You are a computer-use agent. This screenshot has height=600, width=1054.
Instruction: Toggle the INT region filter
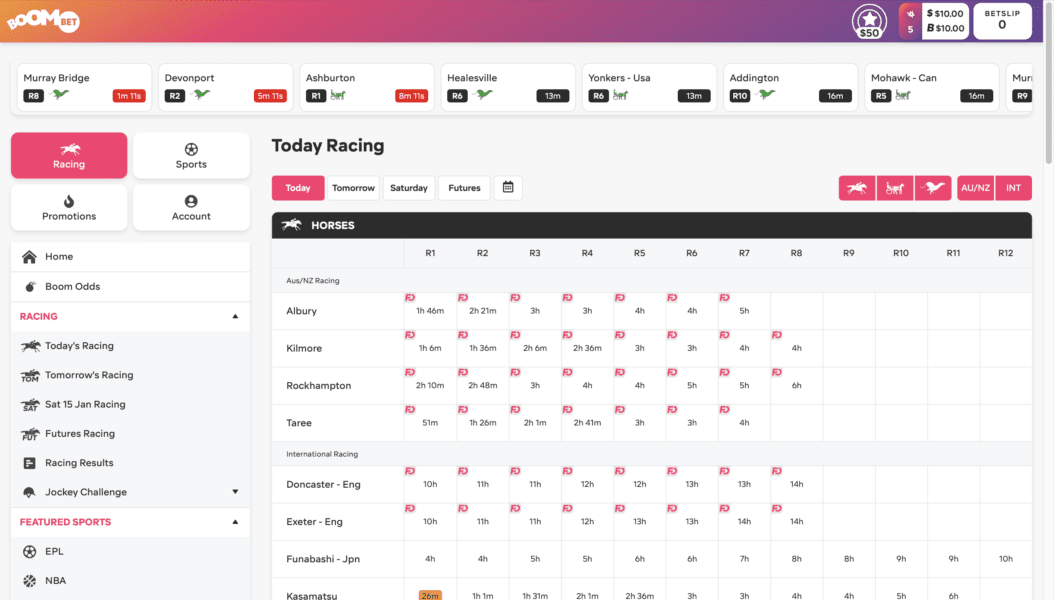click(1013, 187)
